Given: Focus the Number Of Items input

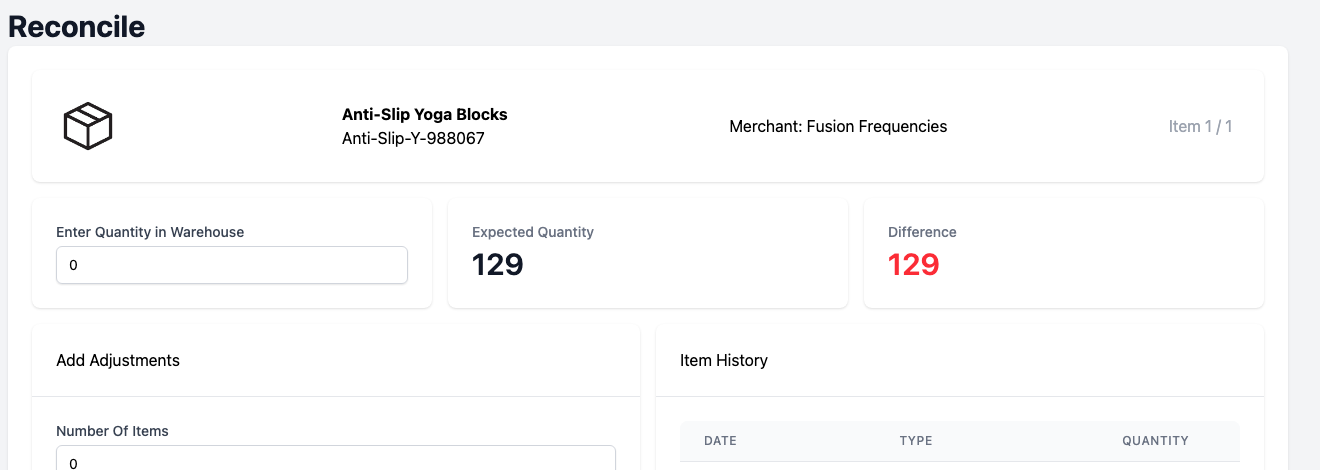Looking at the screenshot, I should pos(336,458).
